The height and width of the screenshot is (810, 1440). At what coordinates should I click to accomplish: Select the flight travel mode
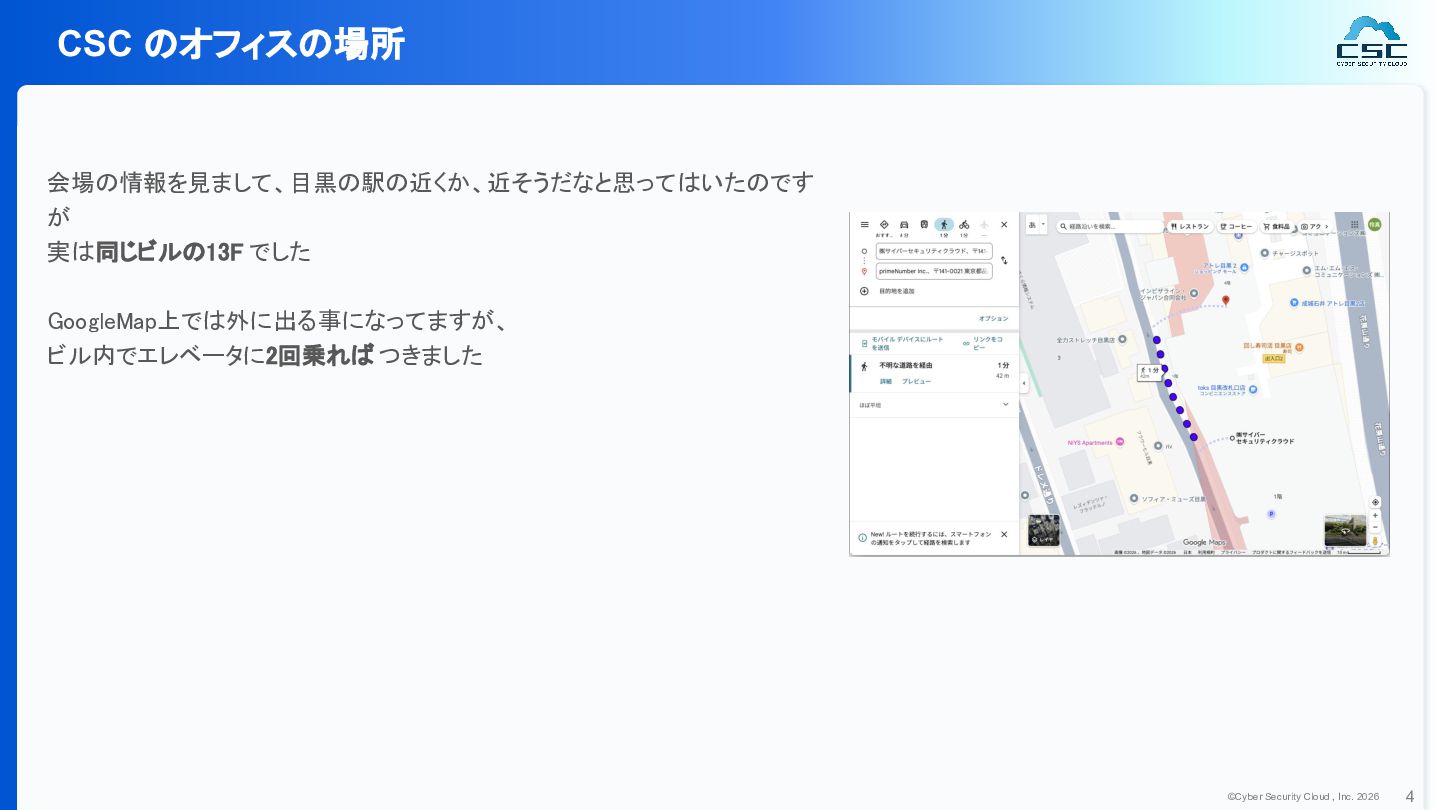pos(984,225)
